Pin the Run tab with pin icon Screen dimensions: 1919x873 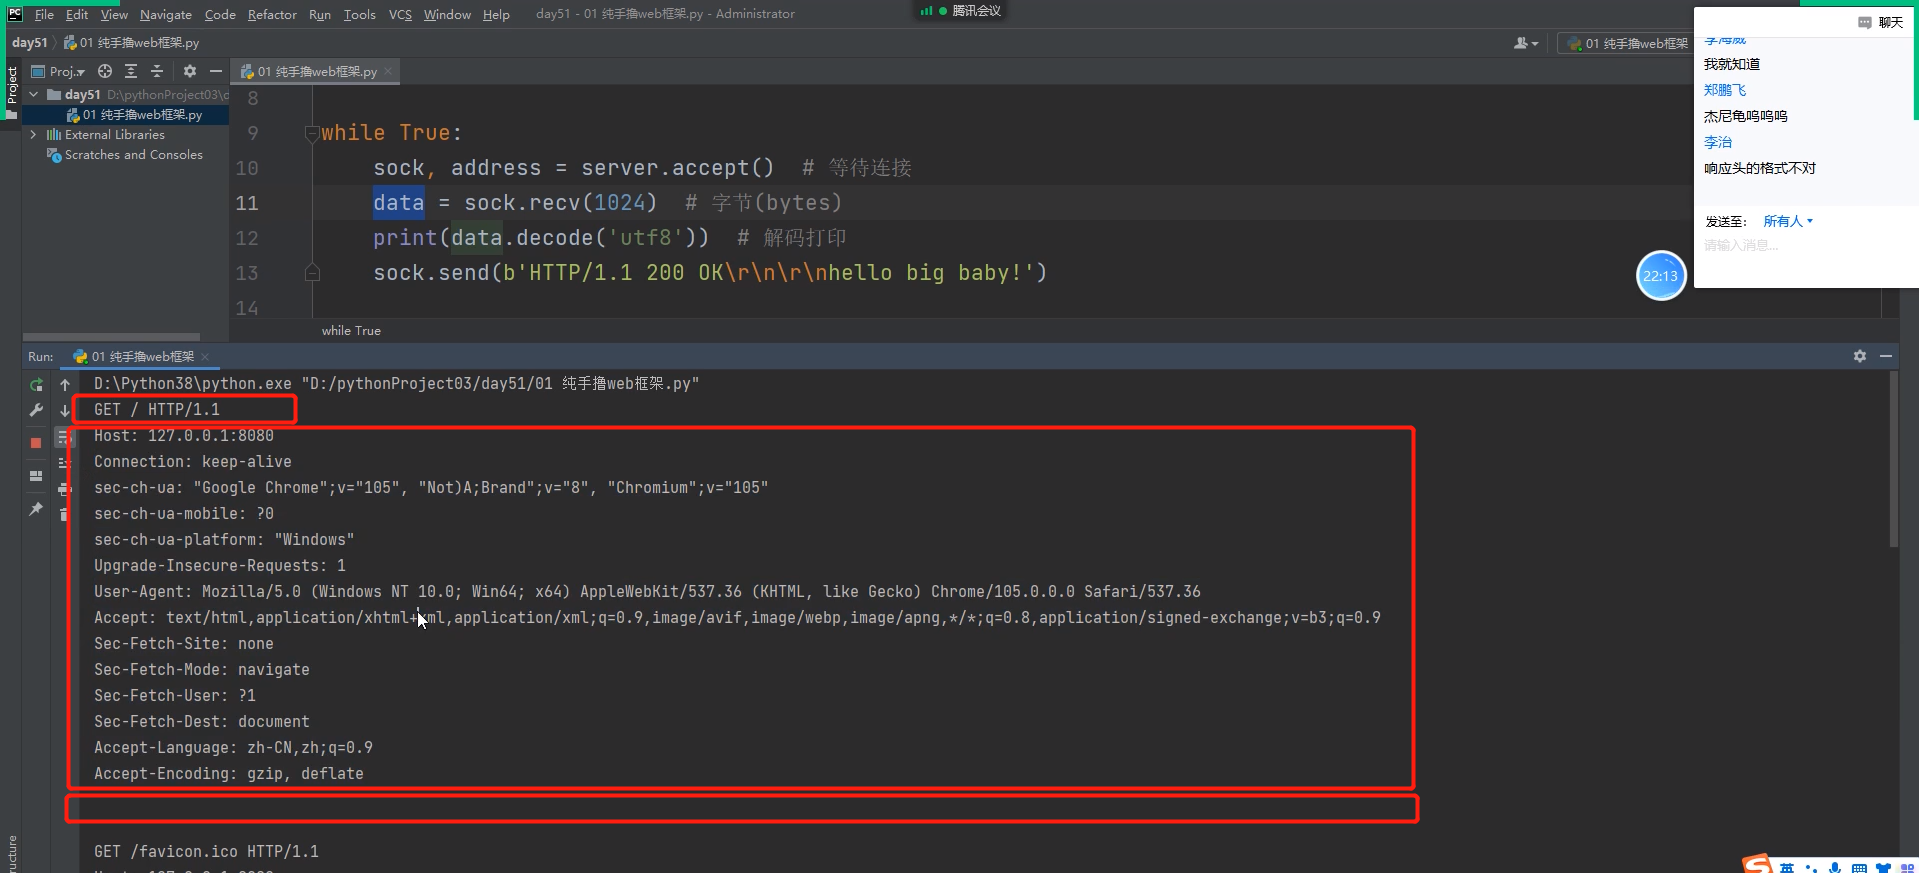(36, 509)
